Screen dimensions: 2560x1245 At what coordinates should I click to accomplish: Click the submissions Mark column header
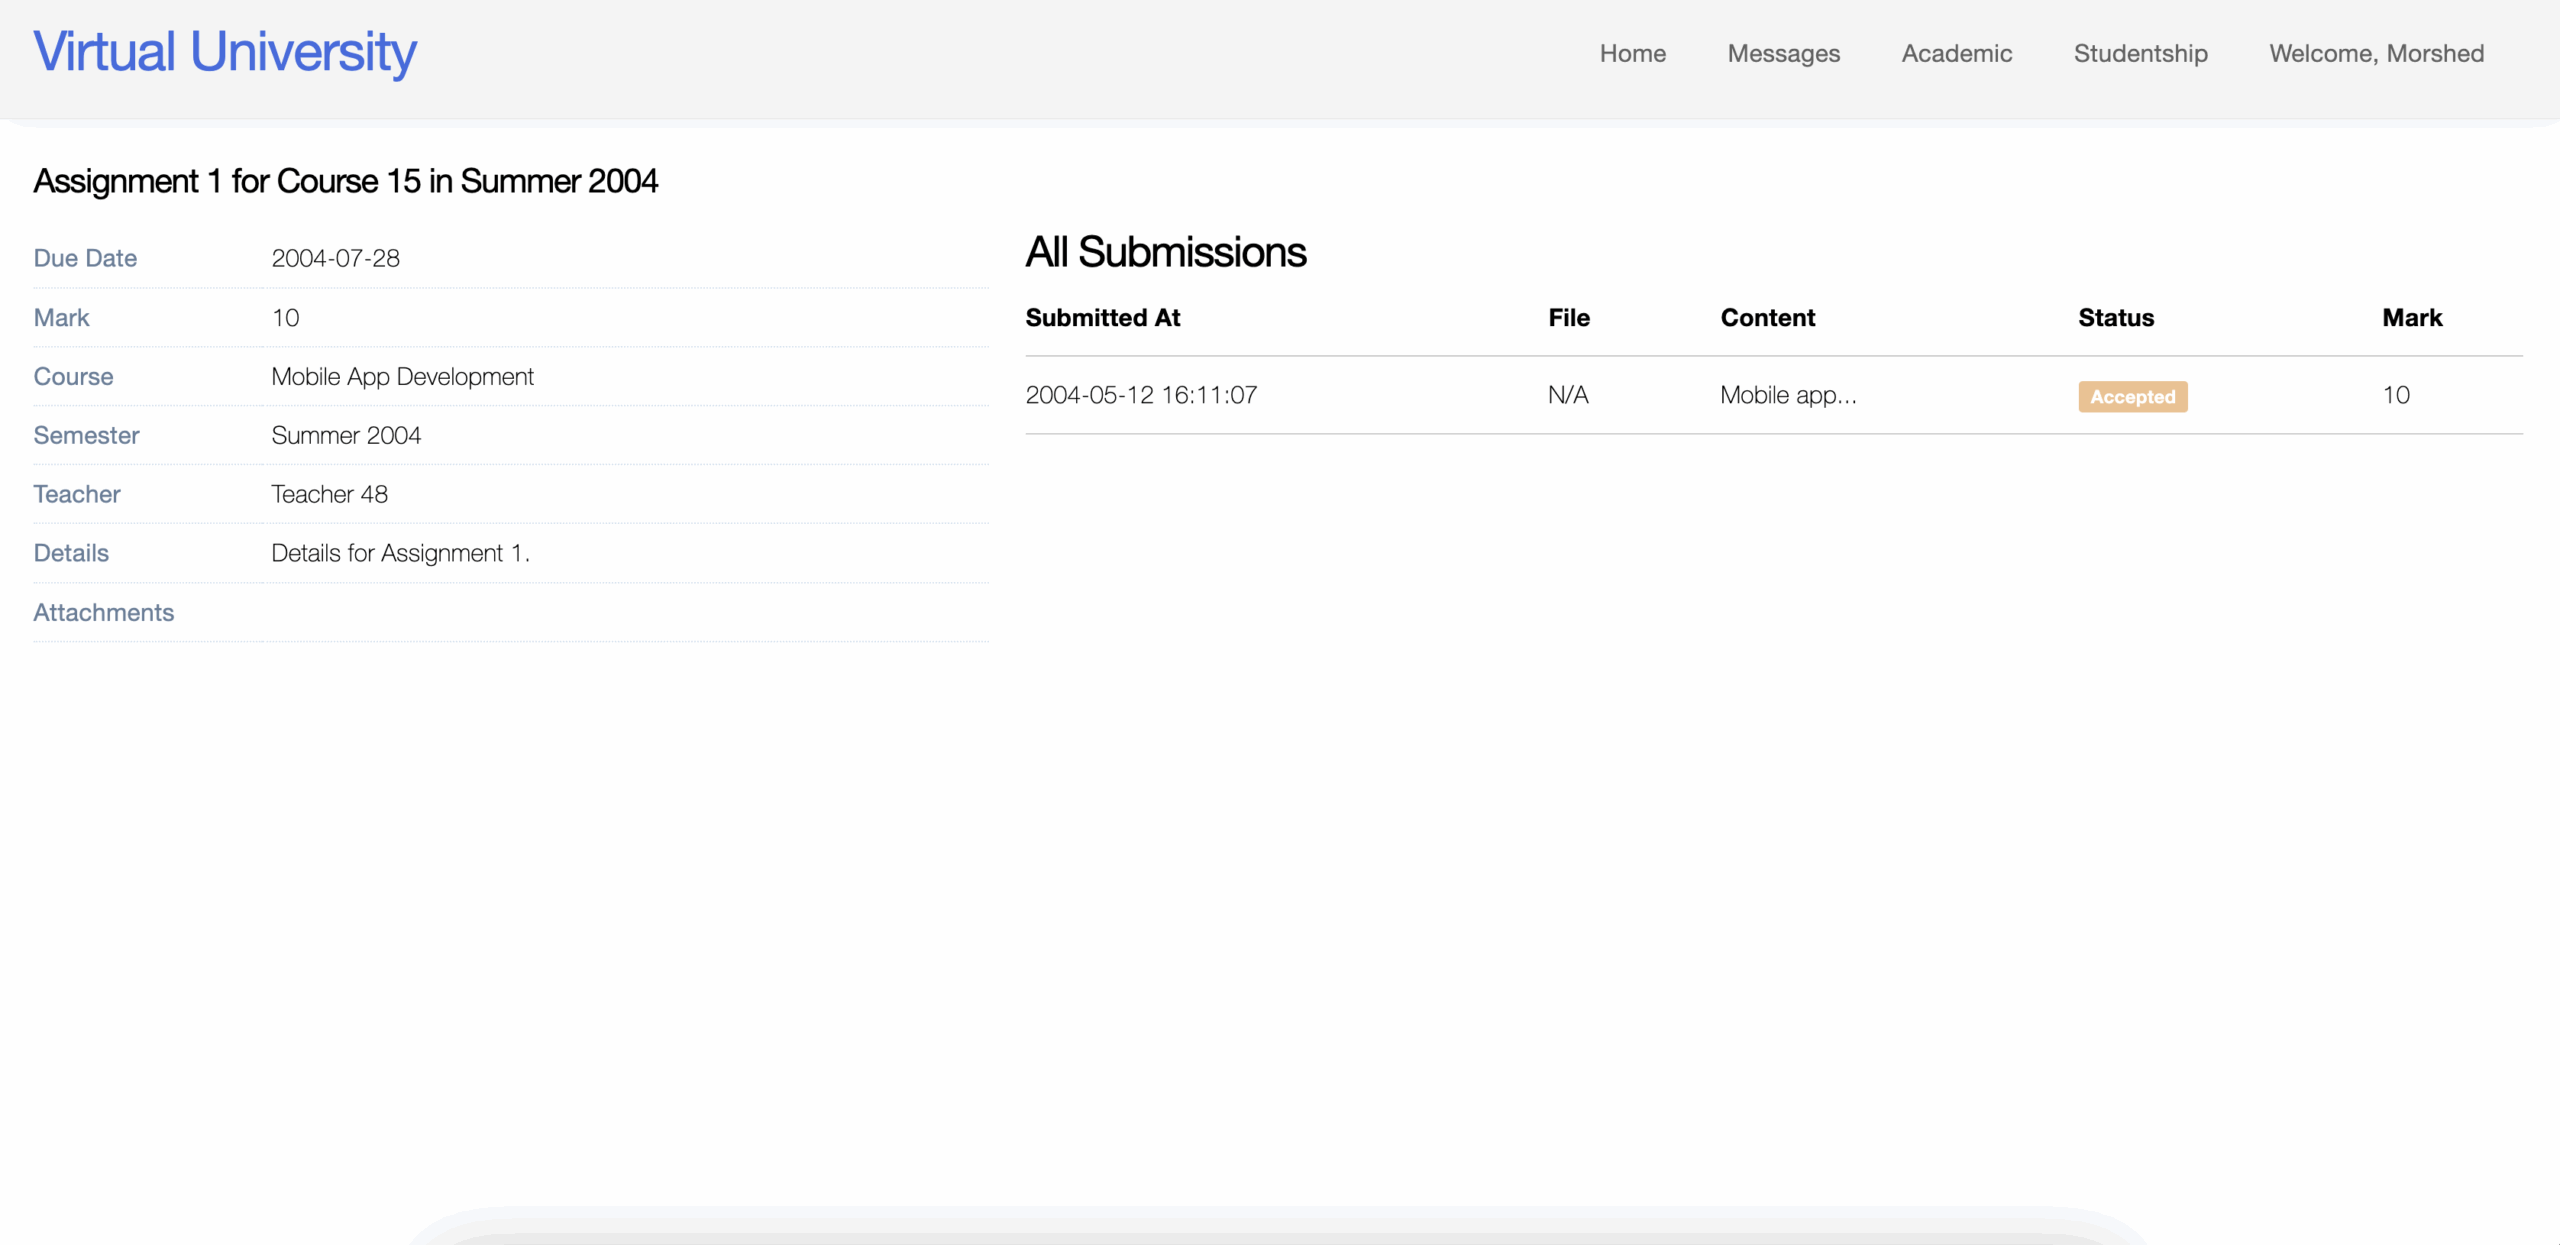pyautogui.click(x=2411, y=318)
